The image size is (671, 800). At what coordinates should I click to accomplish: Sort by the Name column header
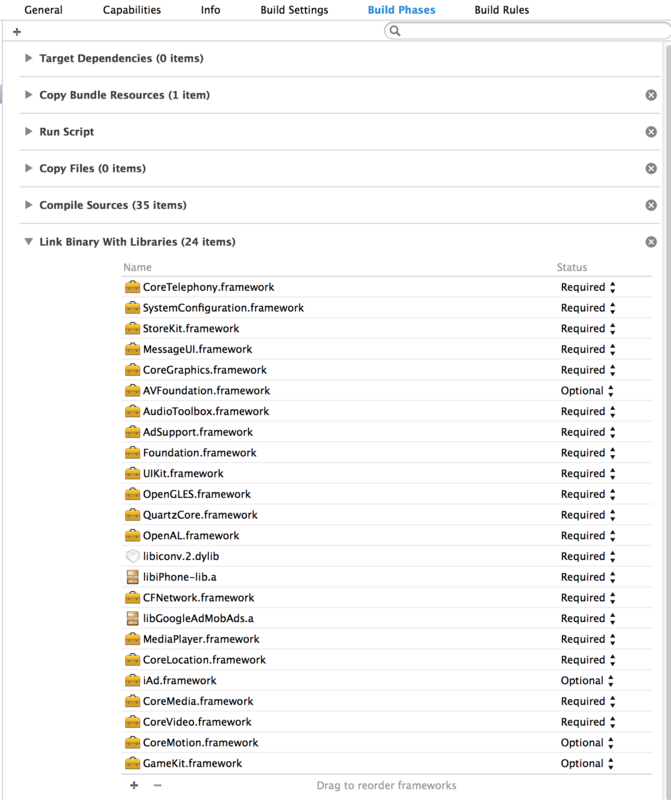[x=137, y=267]
